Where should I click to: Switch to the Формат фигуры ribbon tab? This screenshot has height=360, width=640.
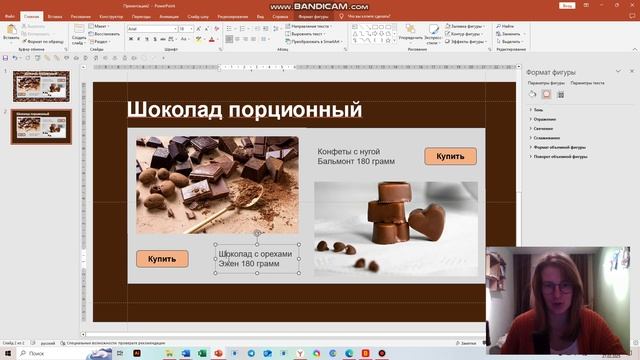(x=313, y=17)
